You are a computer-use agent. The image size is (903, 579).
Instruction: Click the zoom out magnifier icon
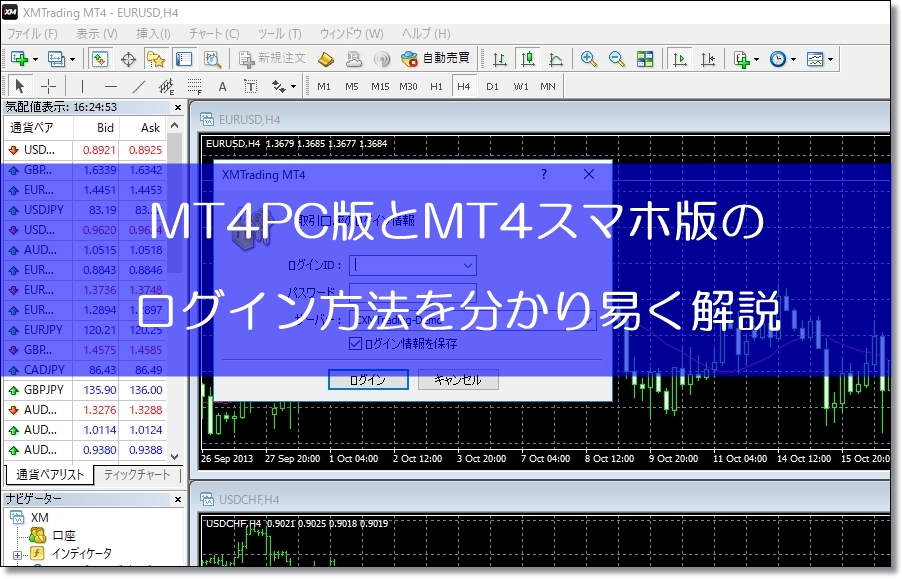pyautogui.click(x=616, y=59)
